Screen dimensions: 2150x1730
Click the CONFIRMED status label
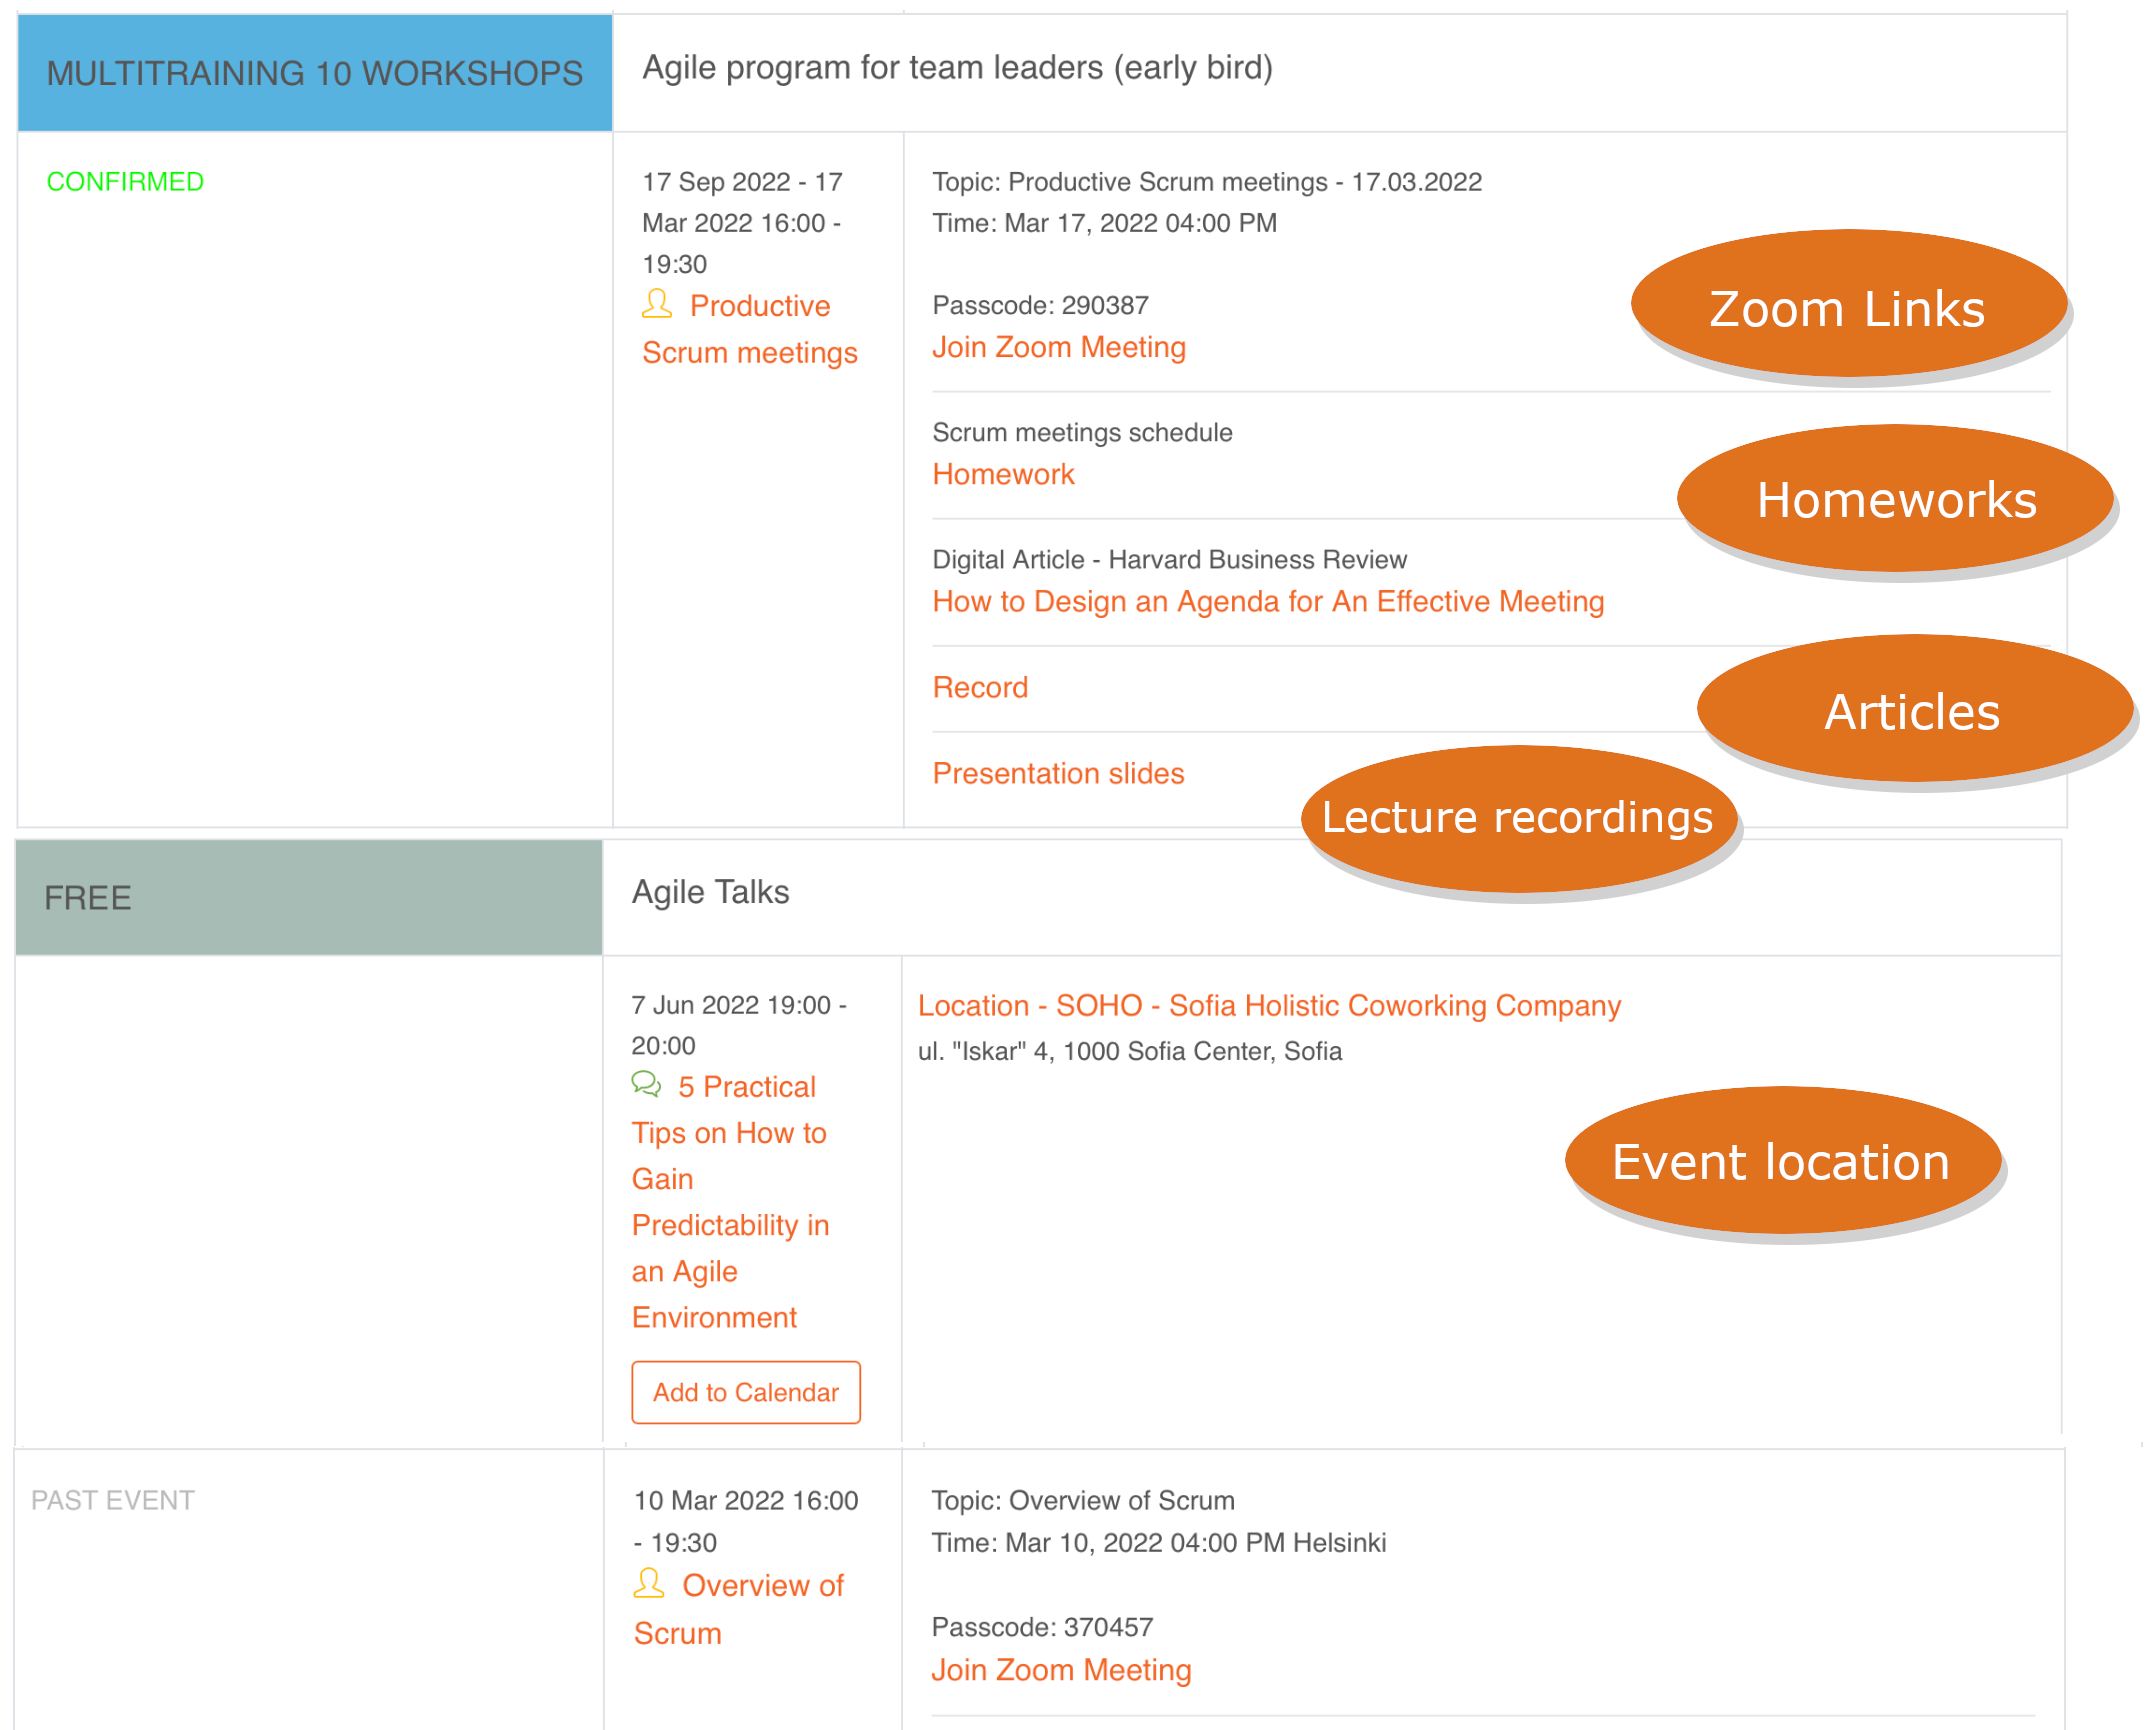click(x=125, y=182)
